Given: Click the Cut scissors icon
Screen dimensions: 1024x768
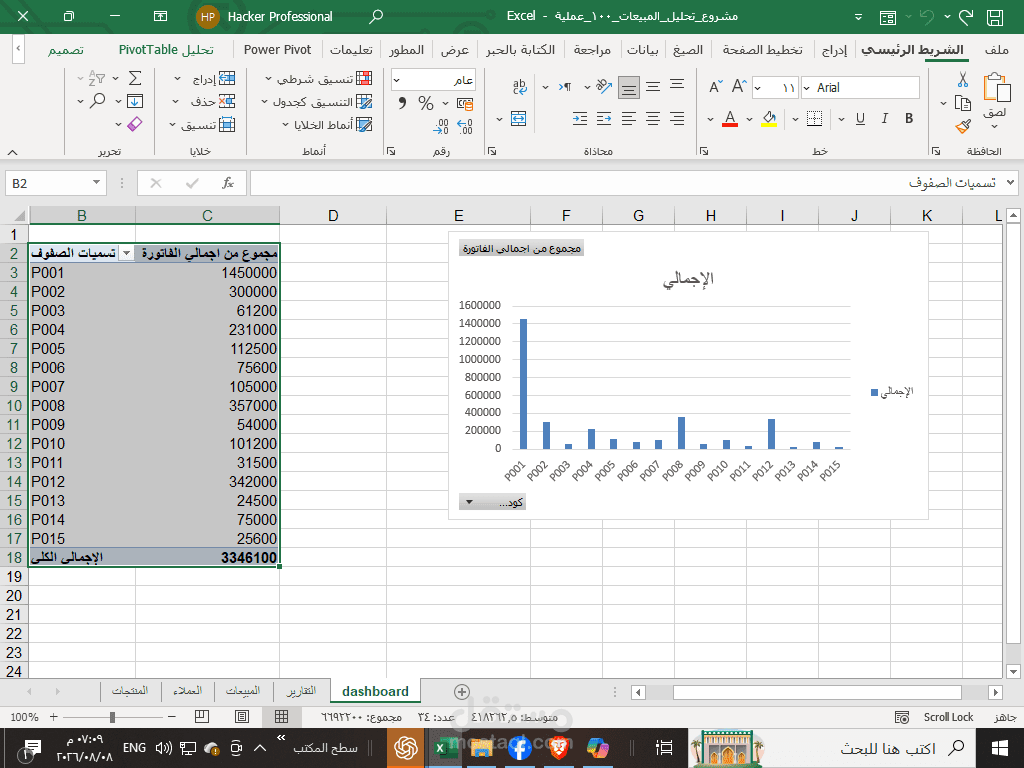Looking at the screenshot, I should (x=963, y=80).
